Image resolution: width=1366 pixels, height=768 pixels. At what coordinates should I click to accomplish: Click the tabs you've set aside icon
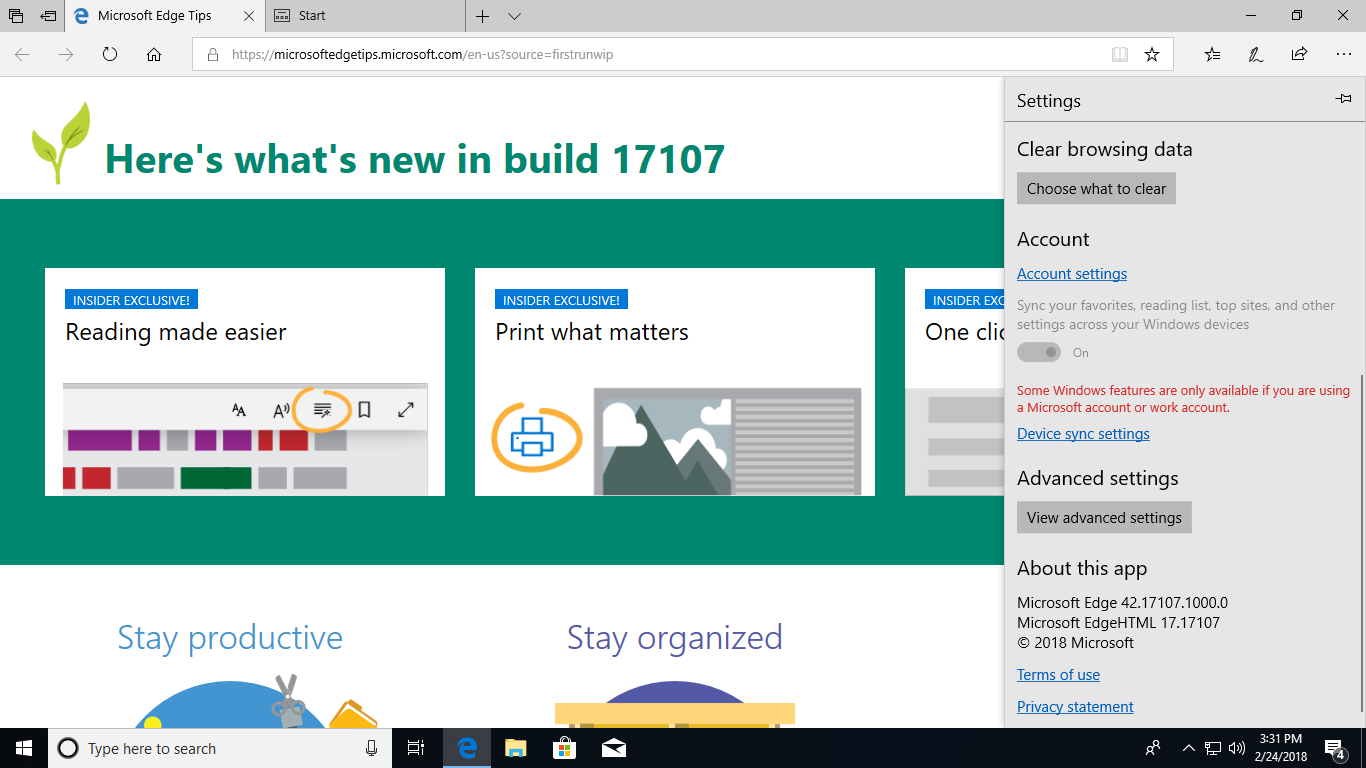(x=16, y=16)
